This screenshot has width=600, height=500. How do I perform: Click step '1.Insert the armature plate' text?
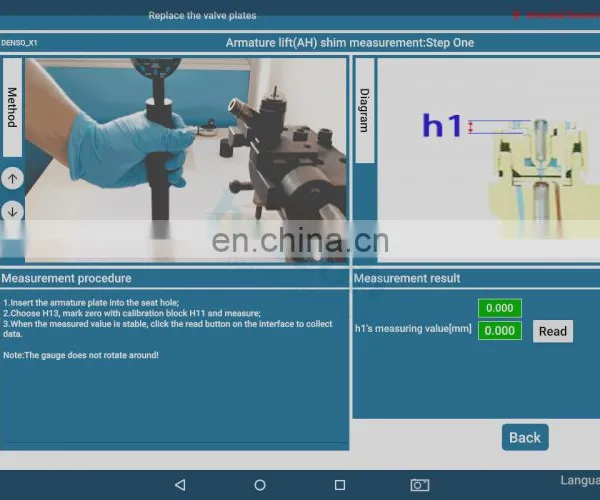pos(91,303)
